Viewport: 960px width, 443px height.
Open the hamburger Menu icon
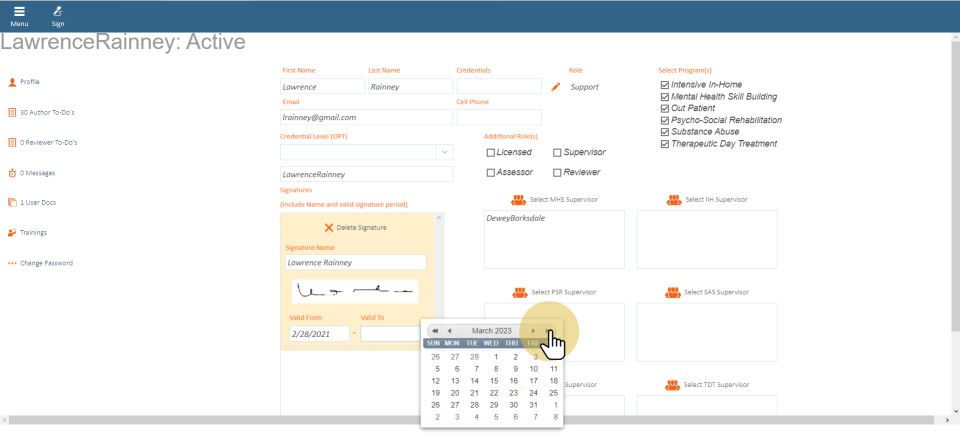[19, 12]
